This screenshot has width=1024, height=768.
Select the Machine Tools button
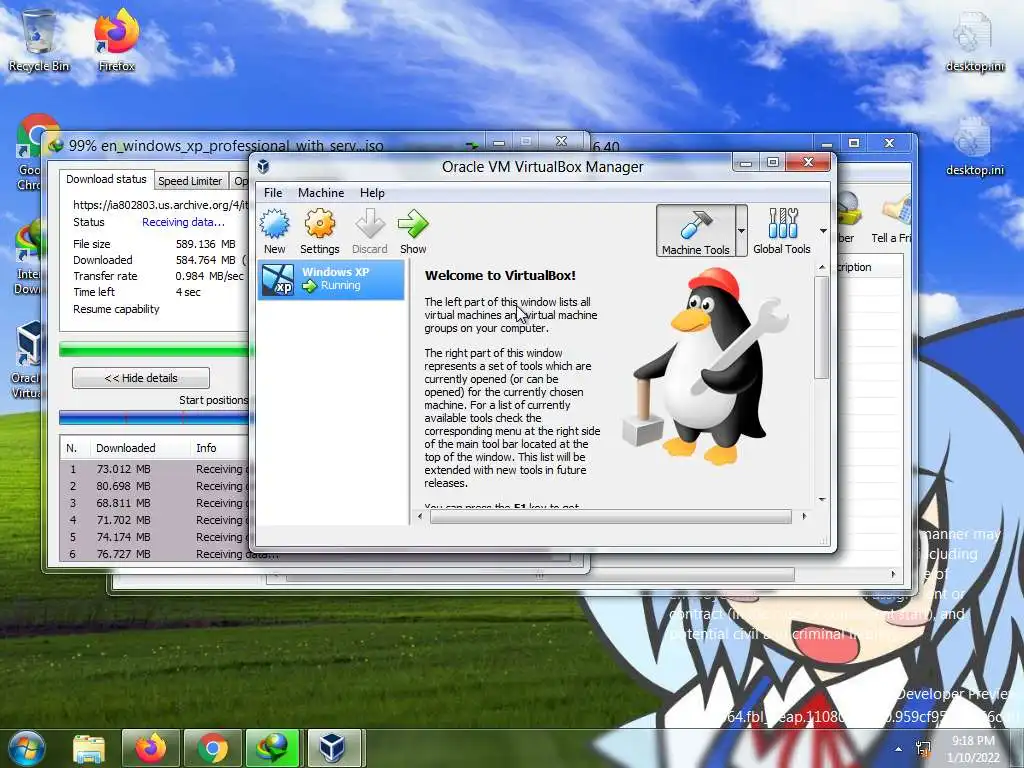pos(696,231)
